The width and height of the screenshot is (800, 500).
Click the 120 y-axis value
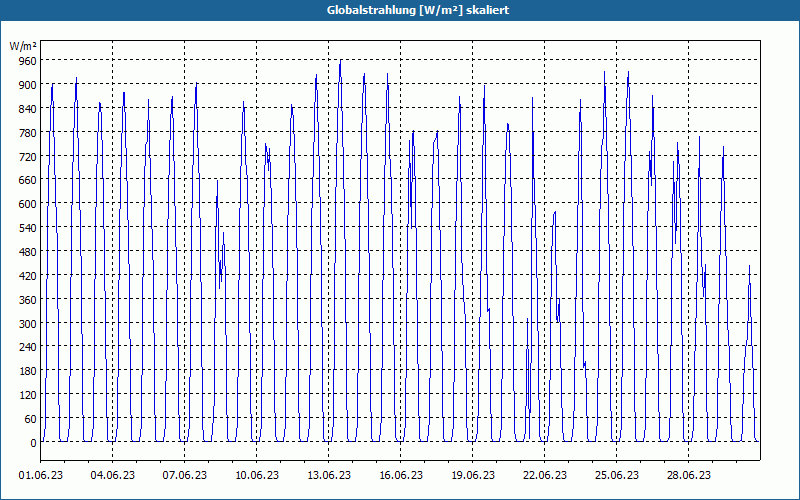(x=27, y=395)
